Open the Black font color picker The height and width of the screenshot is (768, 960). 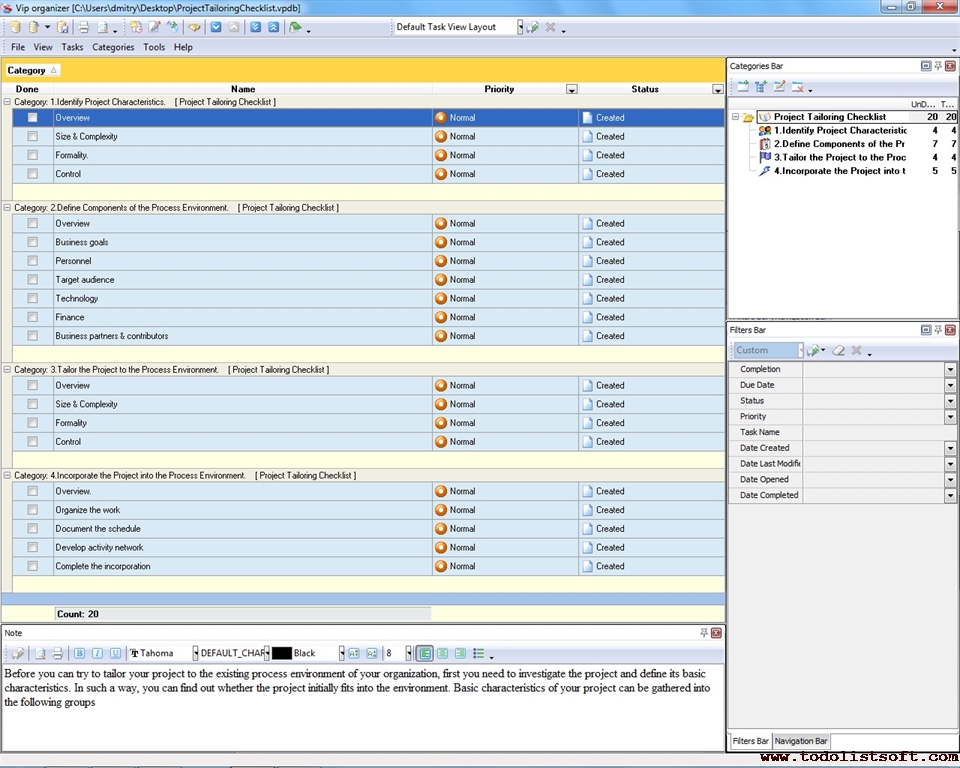341,654
